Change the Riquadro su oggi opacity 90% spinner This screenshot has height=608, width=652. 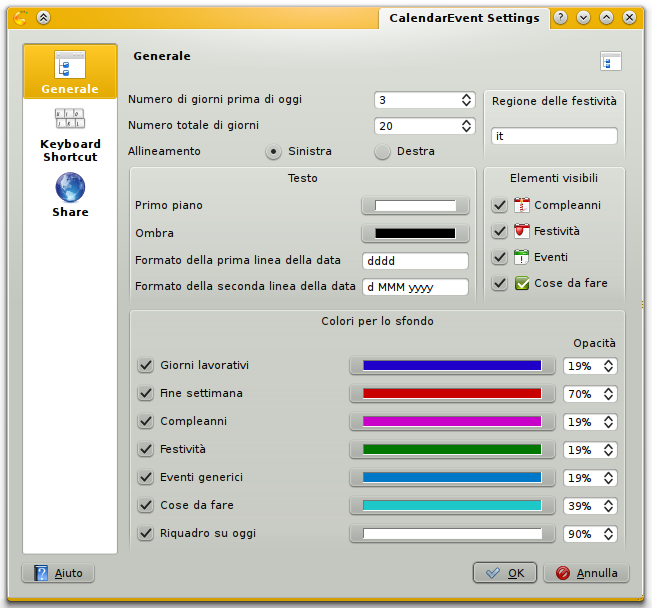coord(590,534)
